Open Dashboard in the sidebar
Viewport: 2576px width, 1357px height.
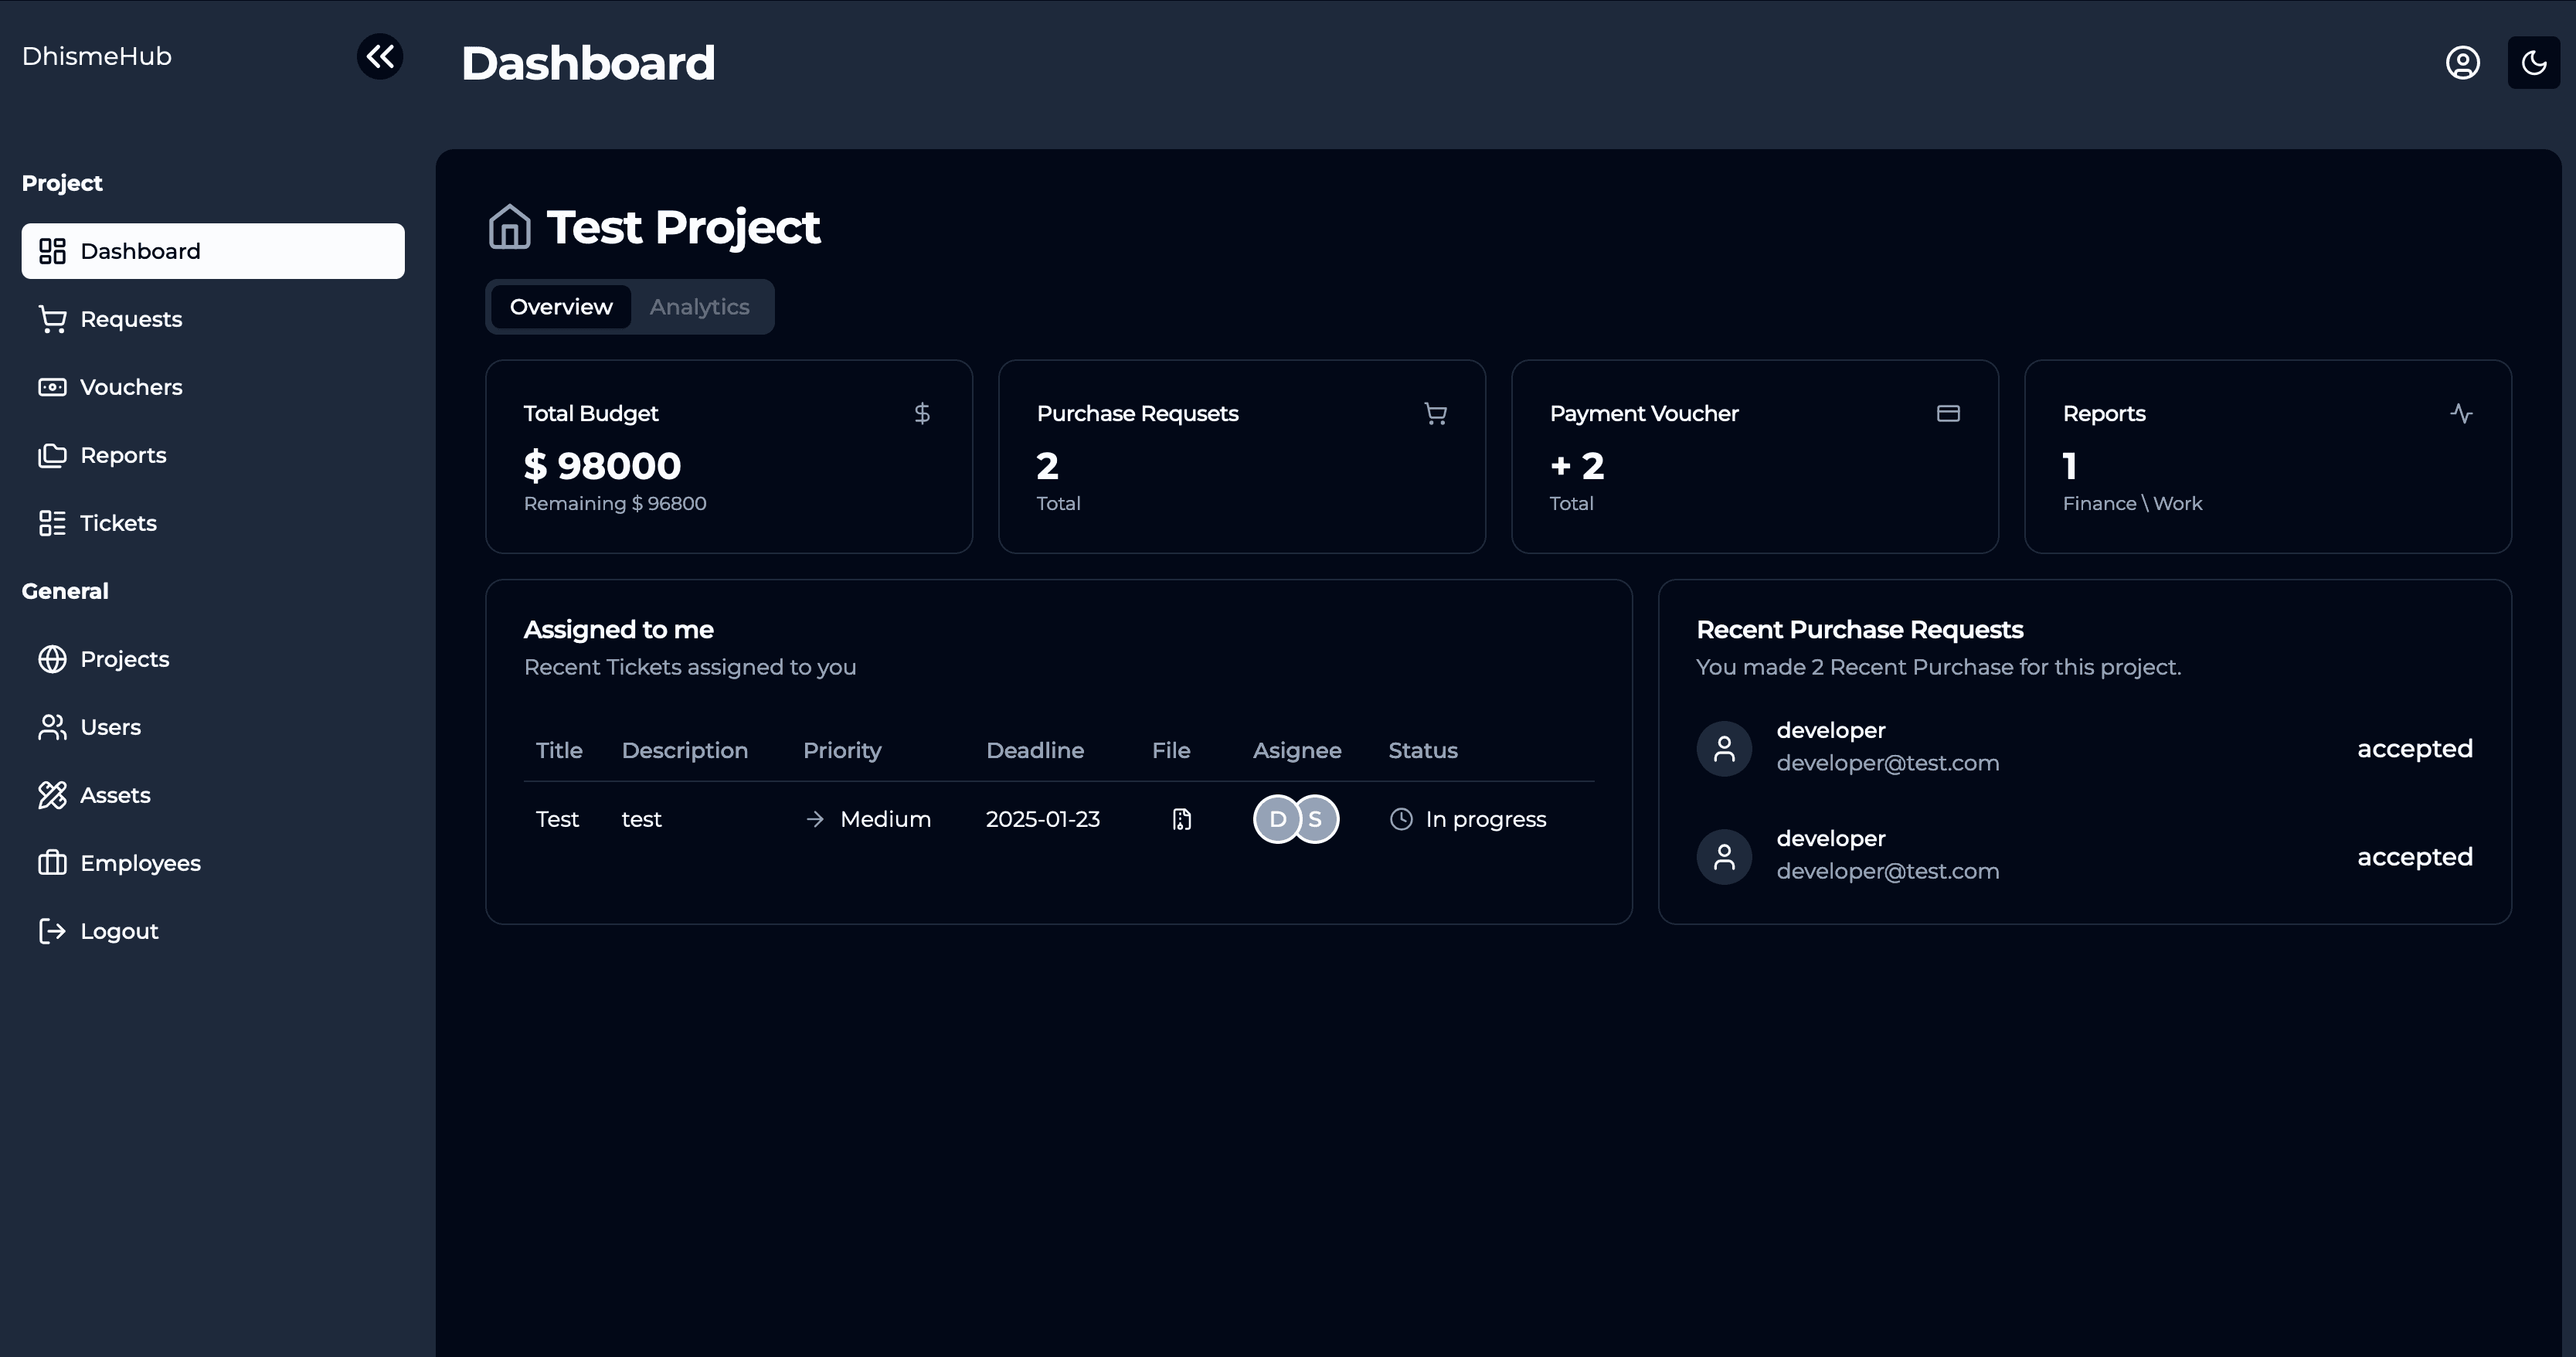(x=213, y=251)
